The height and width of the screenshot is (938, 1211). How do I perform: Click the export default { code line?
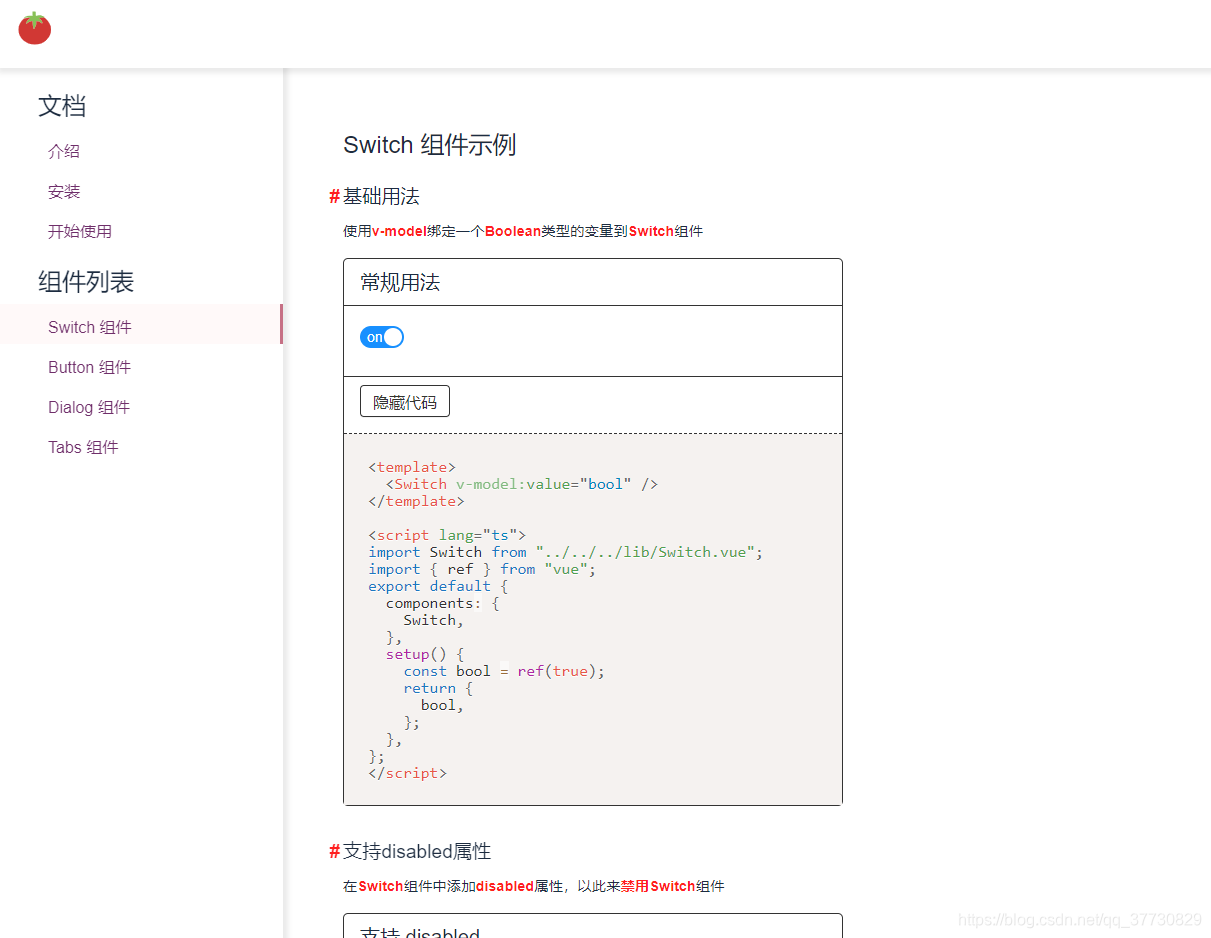pos(438,586)
